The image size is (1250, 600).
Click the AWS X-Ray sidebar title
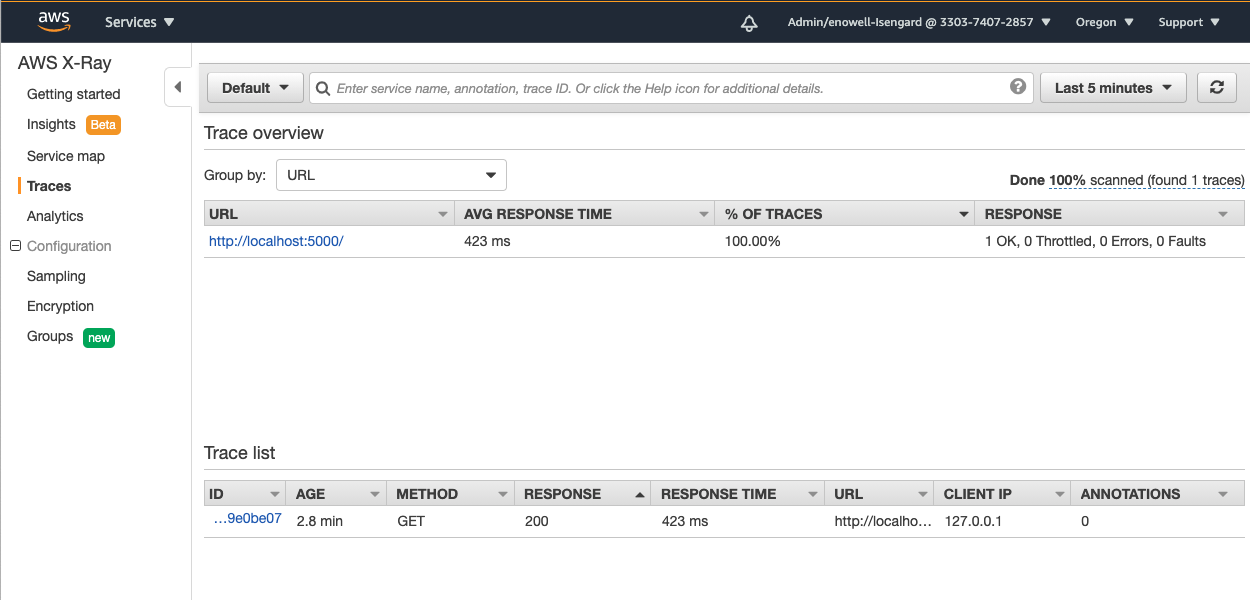(x=65, y=63)
